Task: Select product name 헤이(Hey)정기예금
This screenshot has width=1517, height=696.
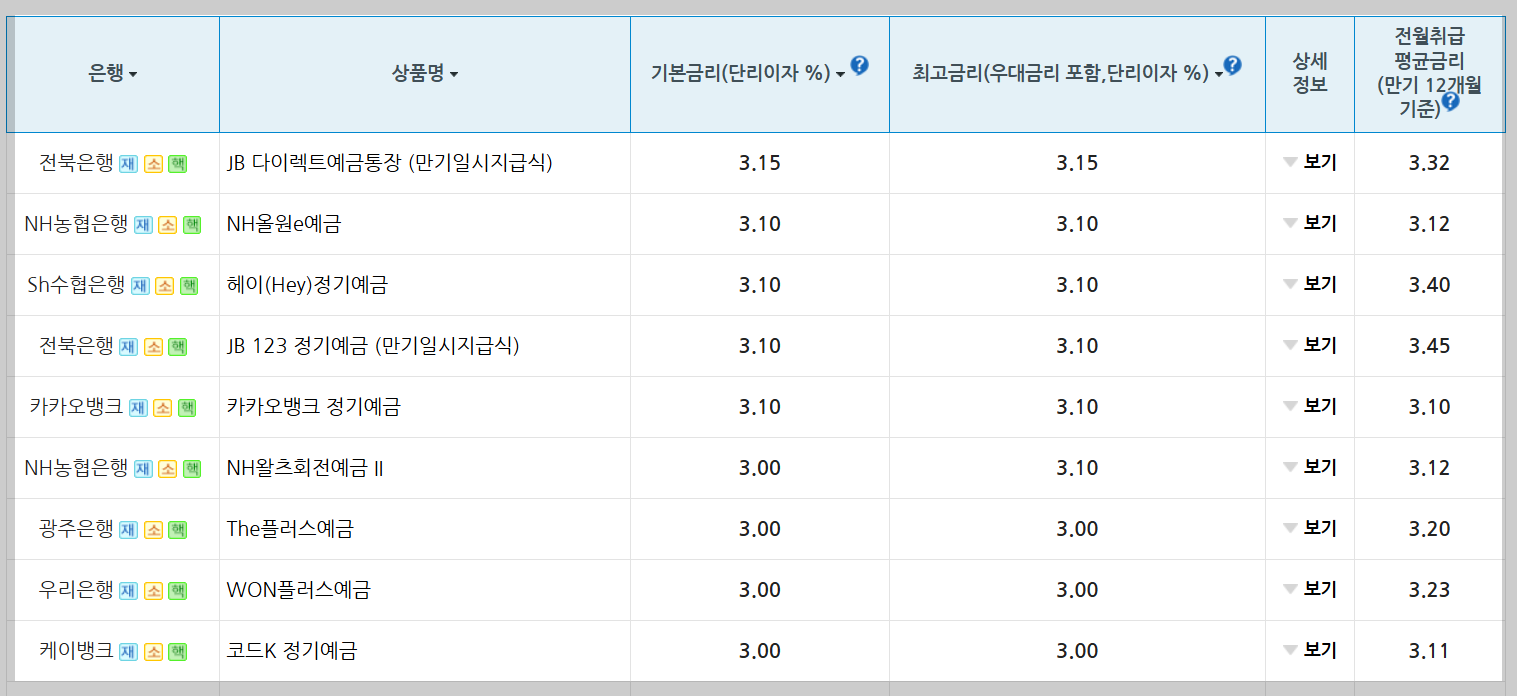Action: click(x=307, y=285)
